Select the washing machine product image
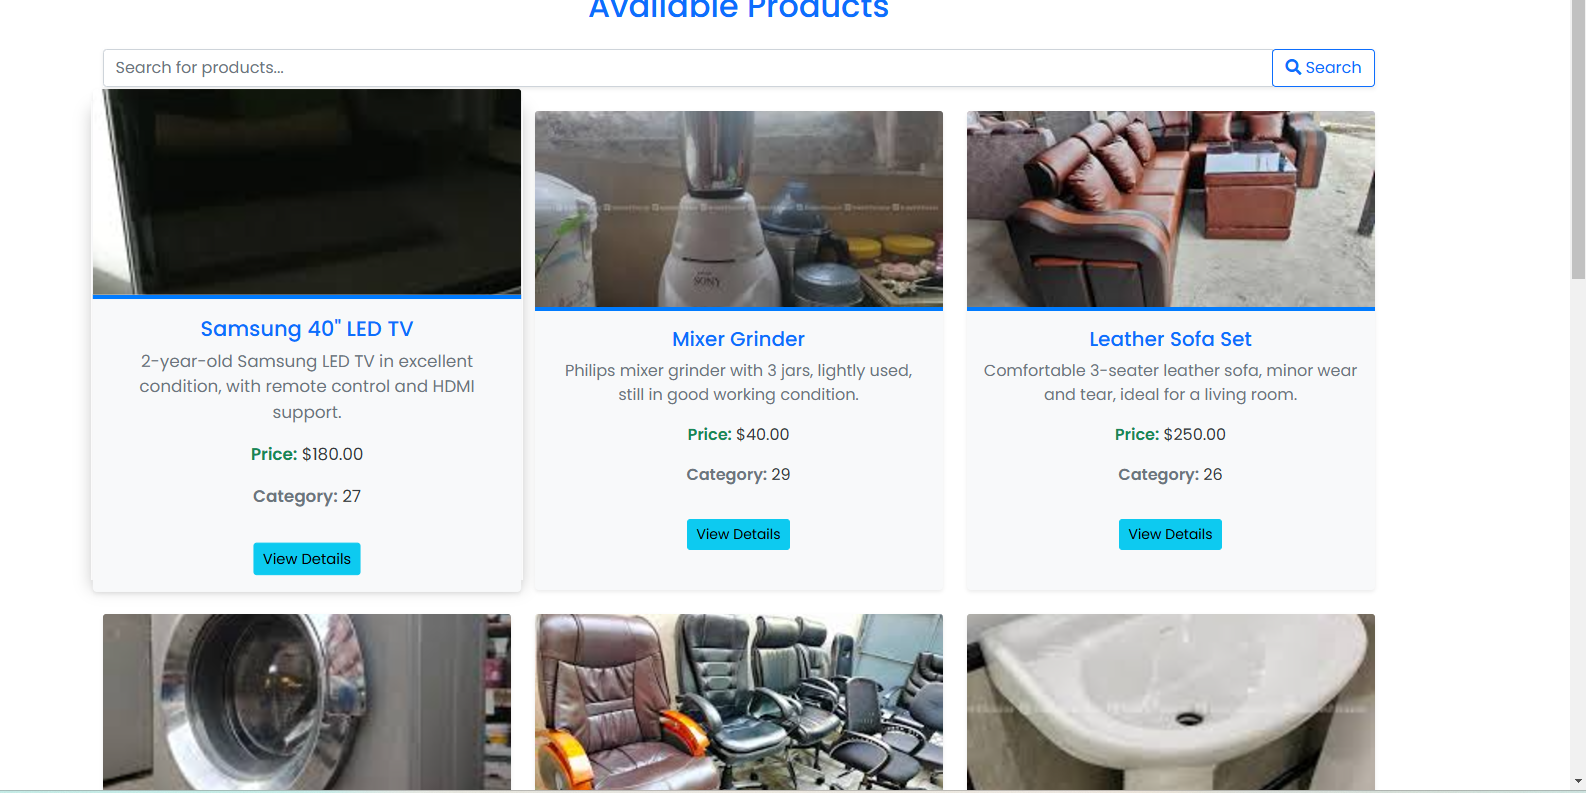This screenshot has width=1586, height=793. 307,702
